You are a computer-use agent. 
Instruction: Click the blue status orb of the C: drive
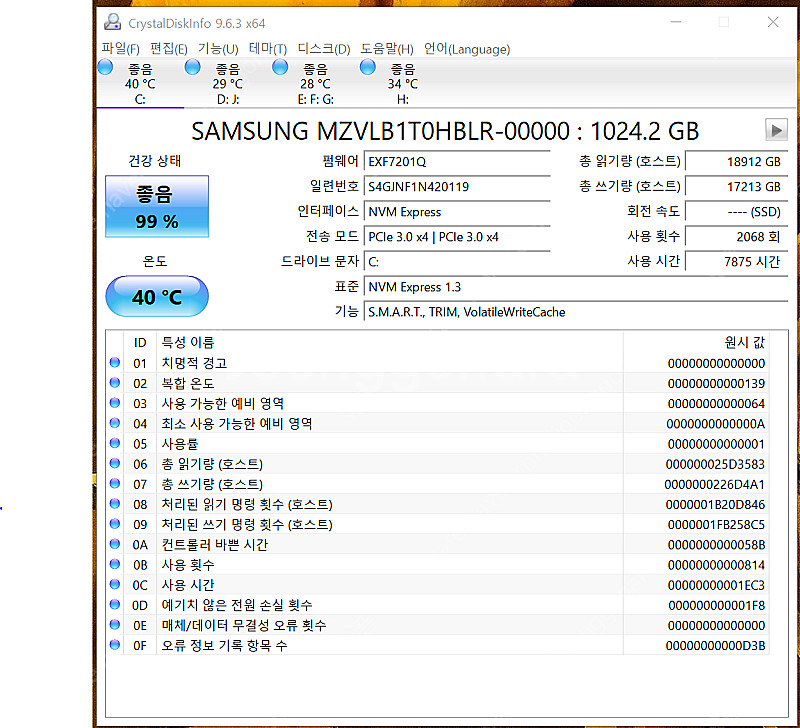click(x=105, y=67)
